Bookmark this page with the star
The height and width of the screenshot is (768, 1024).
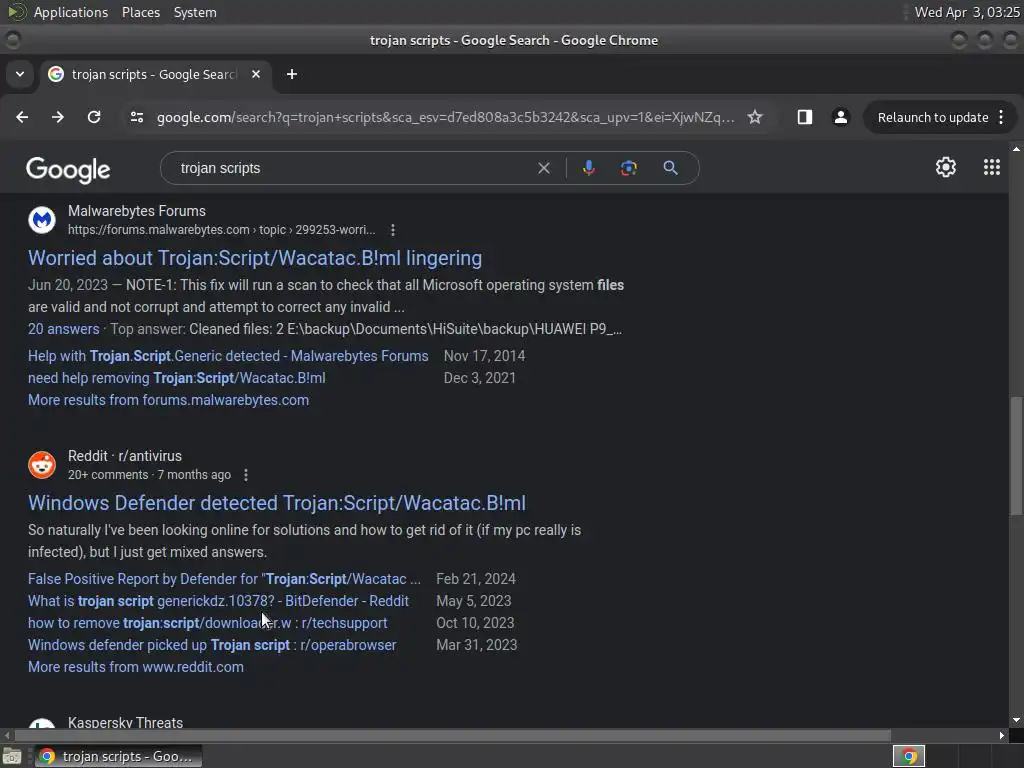[x=755, y=117]
